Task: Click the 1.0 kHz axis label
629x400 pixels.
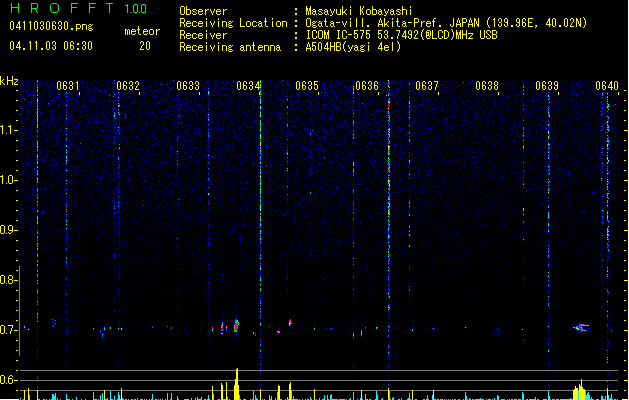Action: click(9, 180)
